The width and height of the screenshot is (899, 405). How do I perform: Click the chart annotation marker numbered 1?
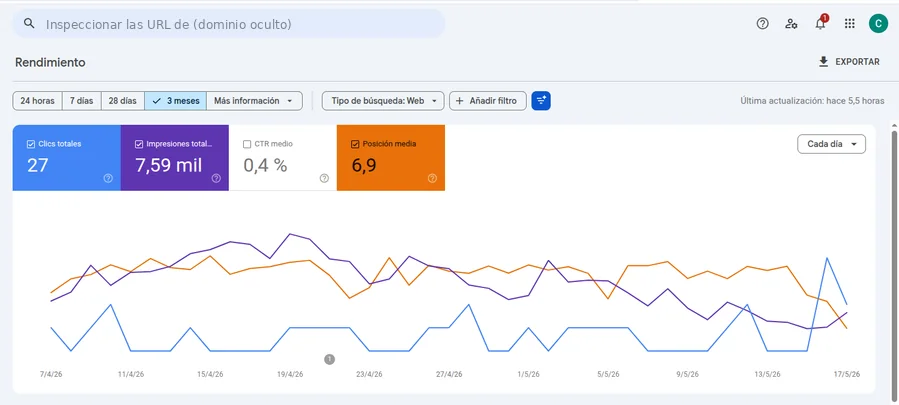click(329, 360)
